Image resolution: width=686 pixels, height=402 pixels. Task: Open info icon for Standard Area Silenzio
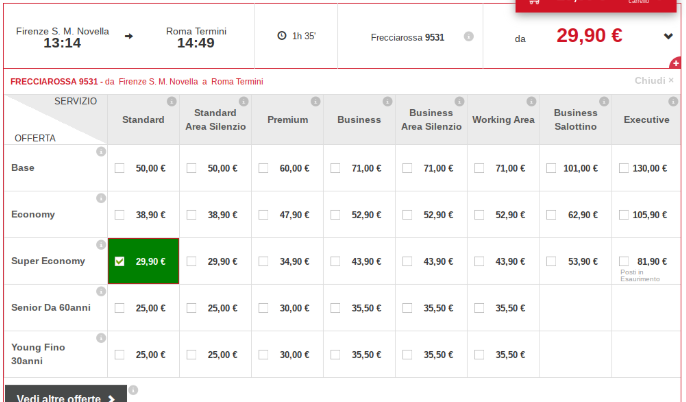click(x=244, y=101)
